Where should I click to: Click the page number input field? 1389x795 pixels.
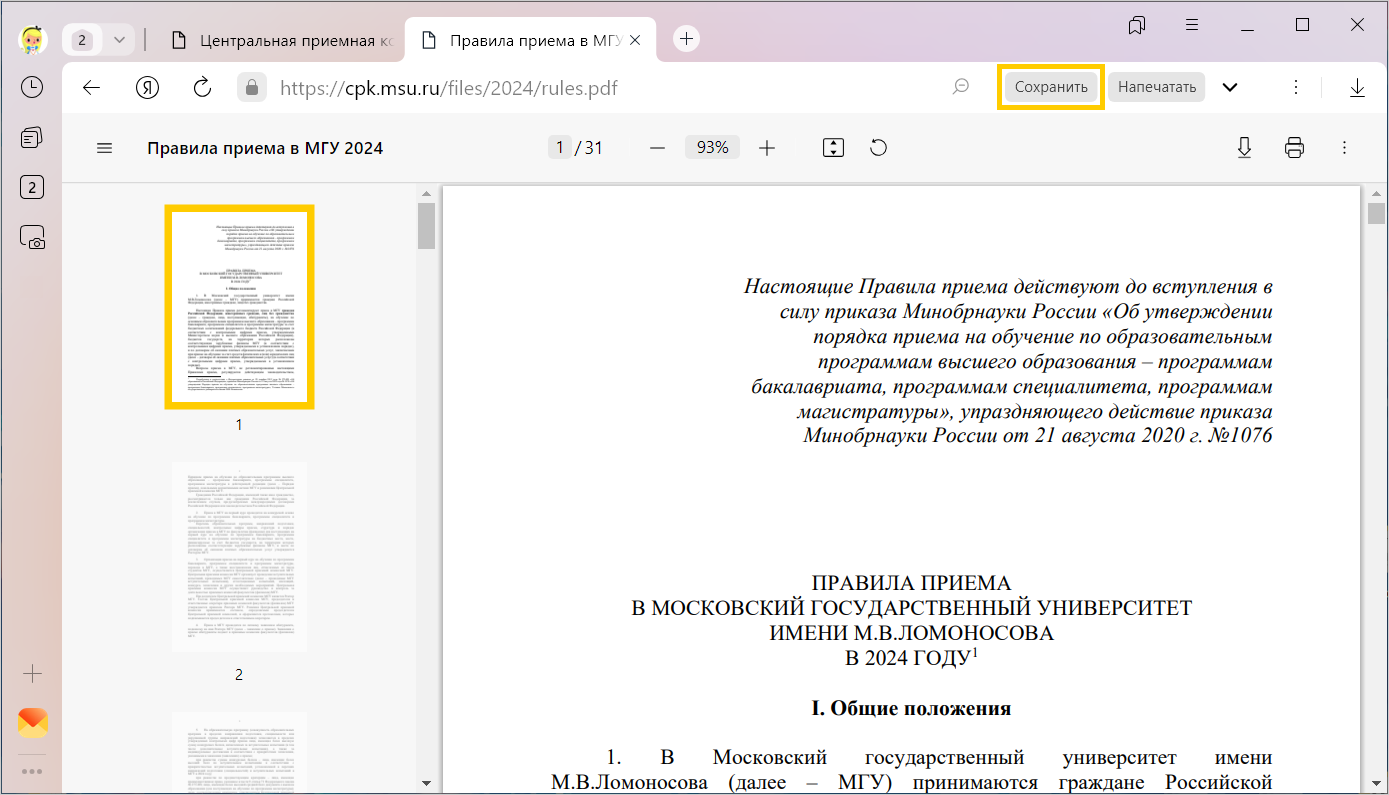coord(559,148)
